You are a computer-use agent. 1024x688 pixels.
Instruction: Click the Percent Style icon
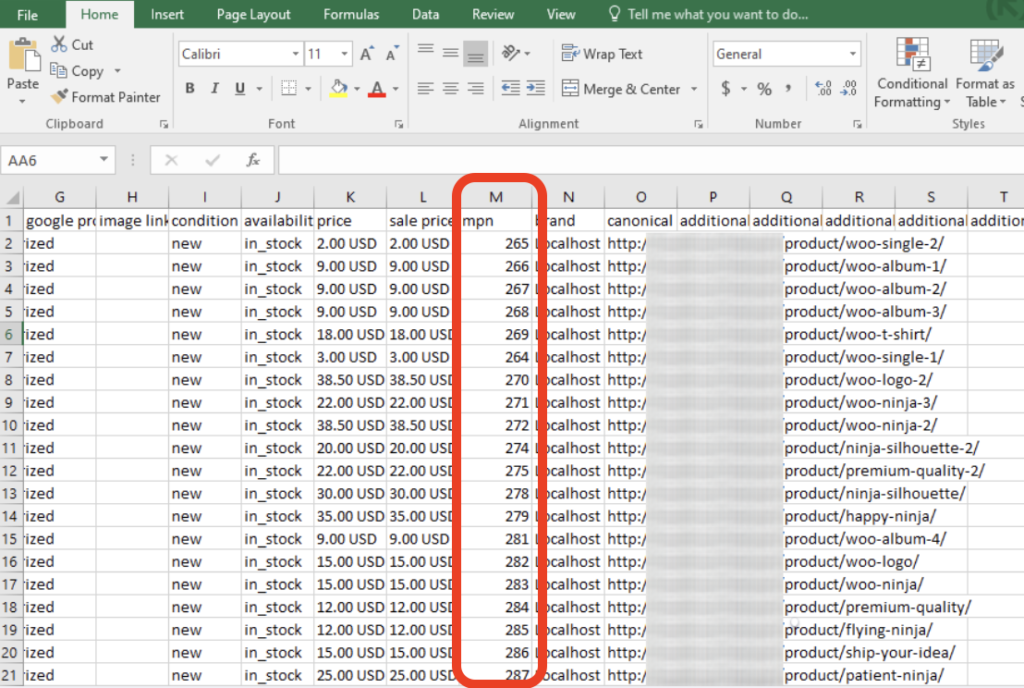[764, 89]
